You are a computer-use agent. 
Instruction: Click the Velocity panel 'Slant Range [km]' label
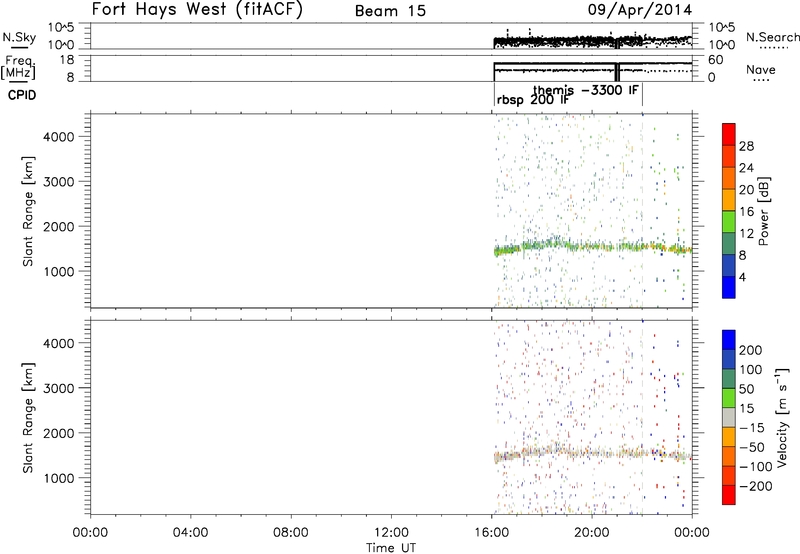click(x=28, y=418)
